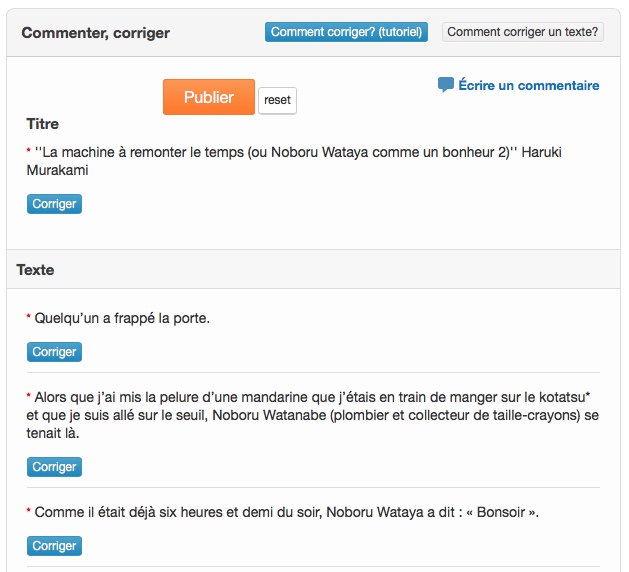Click Corriger below the "Bonsoir" sentence
This screenshot has height=572, width=629.
(x=54, y=546)
